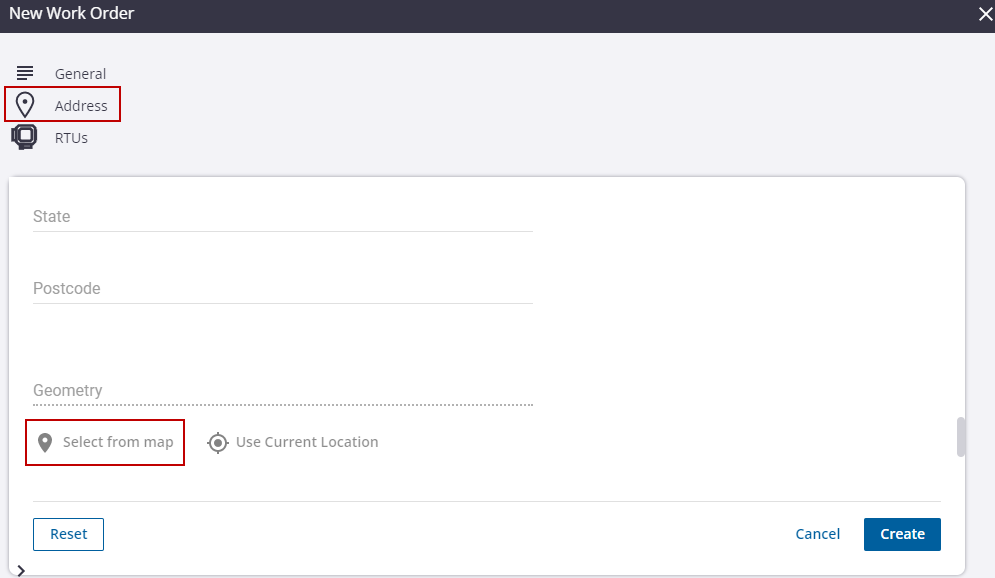Expand the chevron arrow at bottom left
The image size is (995, 578).
(21, 570)
